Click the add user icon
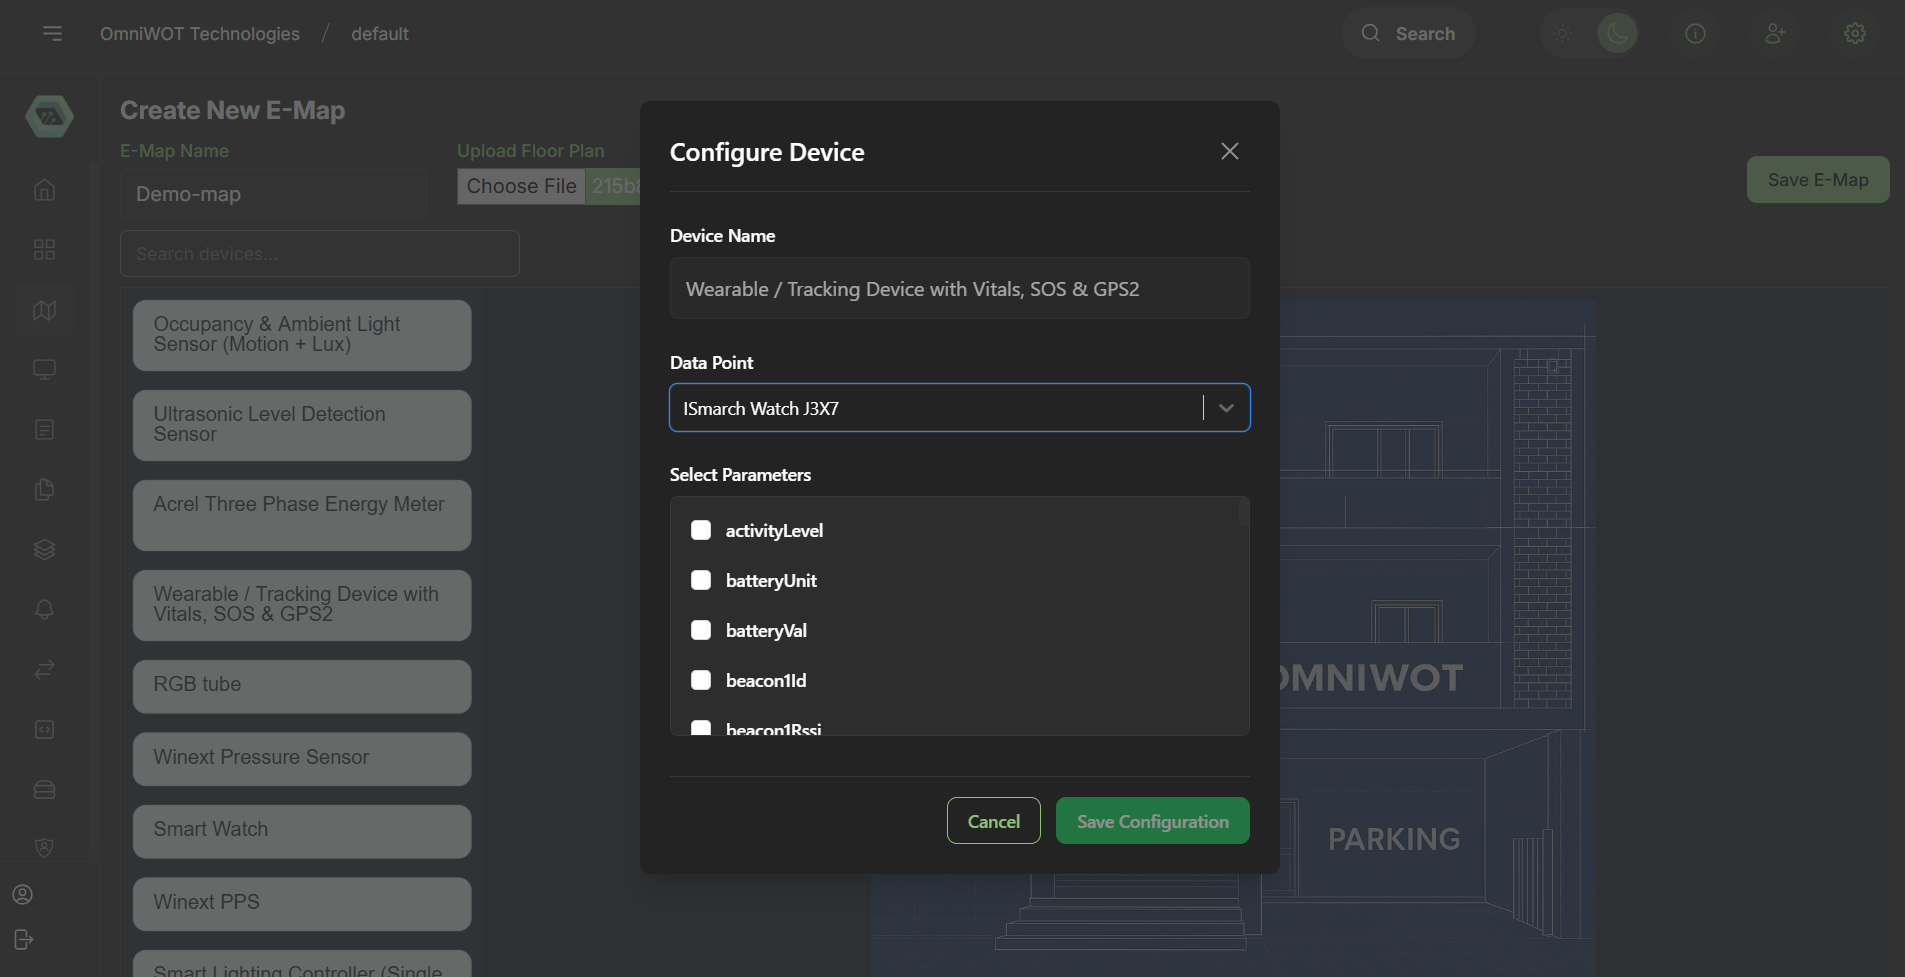This screenshot has width=1905, height=977. coord(1775,34)
